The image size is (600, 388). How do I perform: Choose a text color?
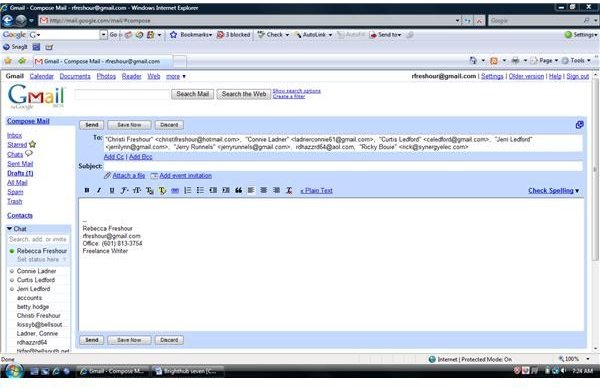pos(150,190)
